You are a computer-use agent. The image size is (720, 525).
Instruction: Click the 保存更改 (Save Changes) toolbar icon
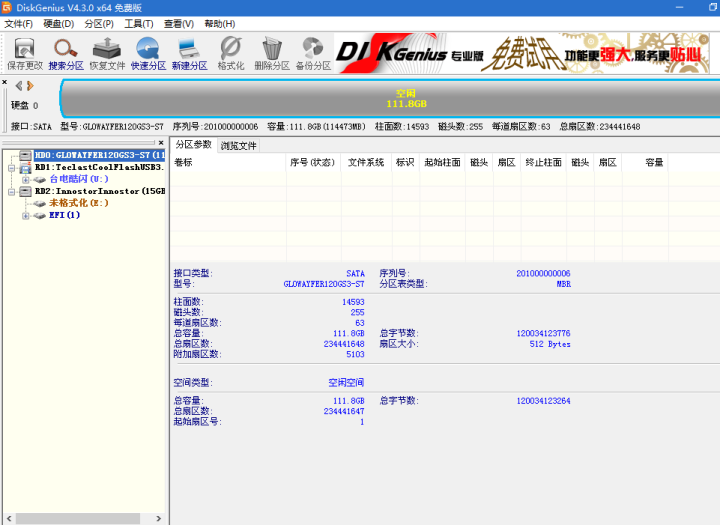click(24, 52)
